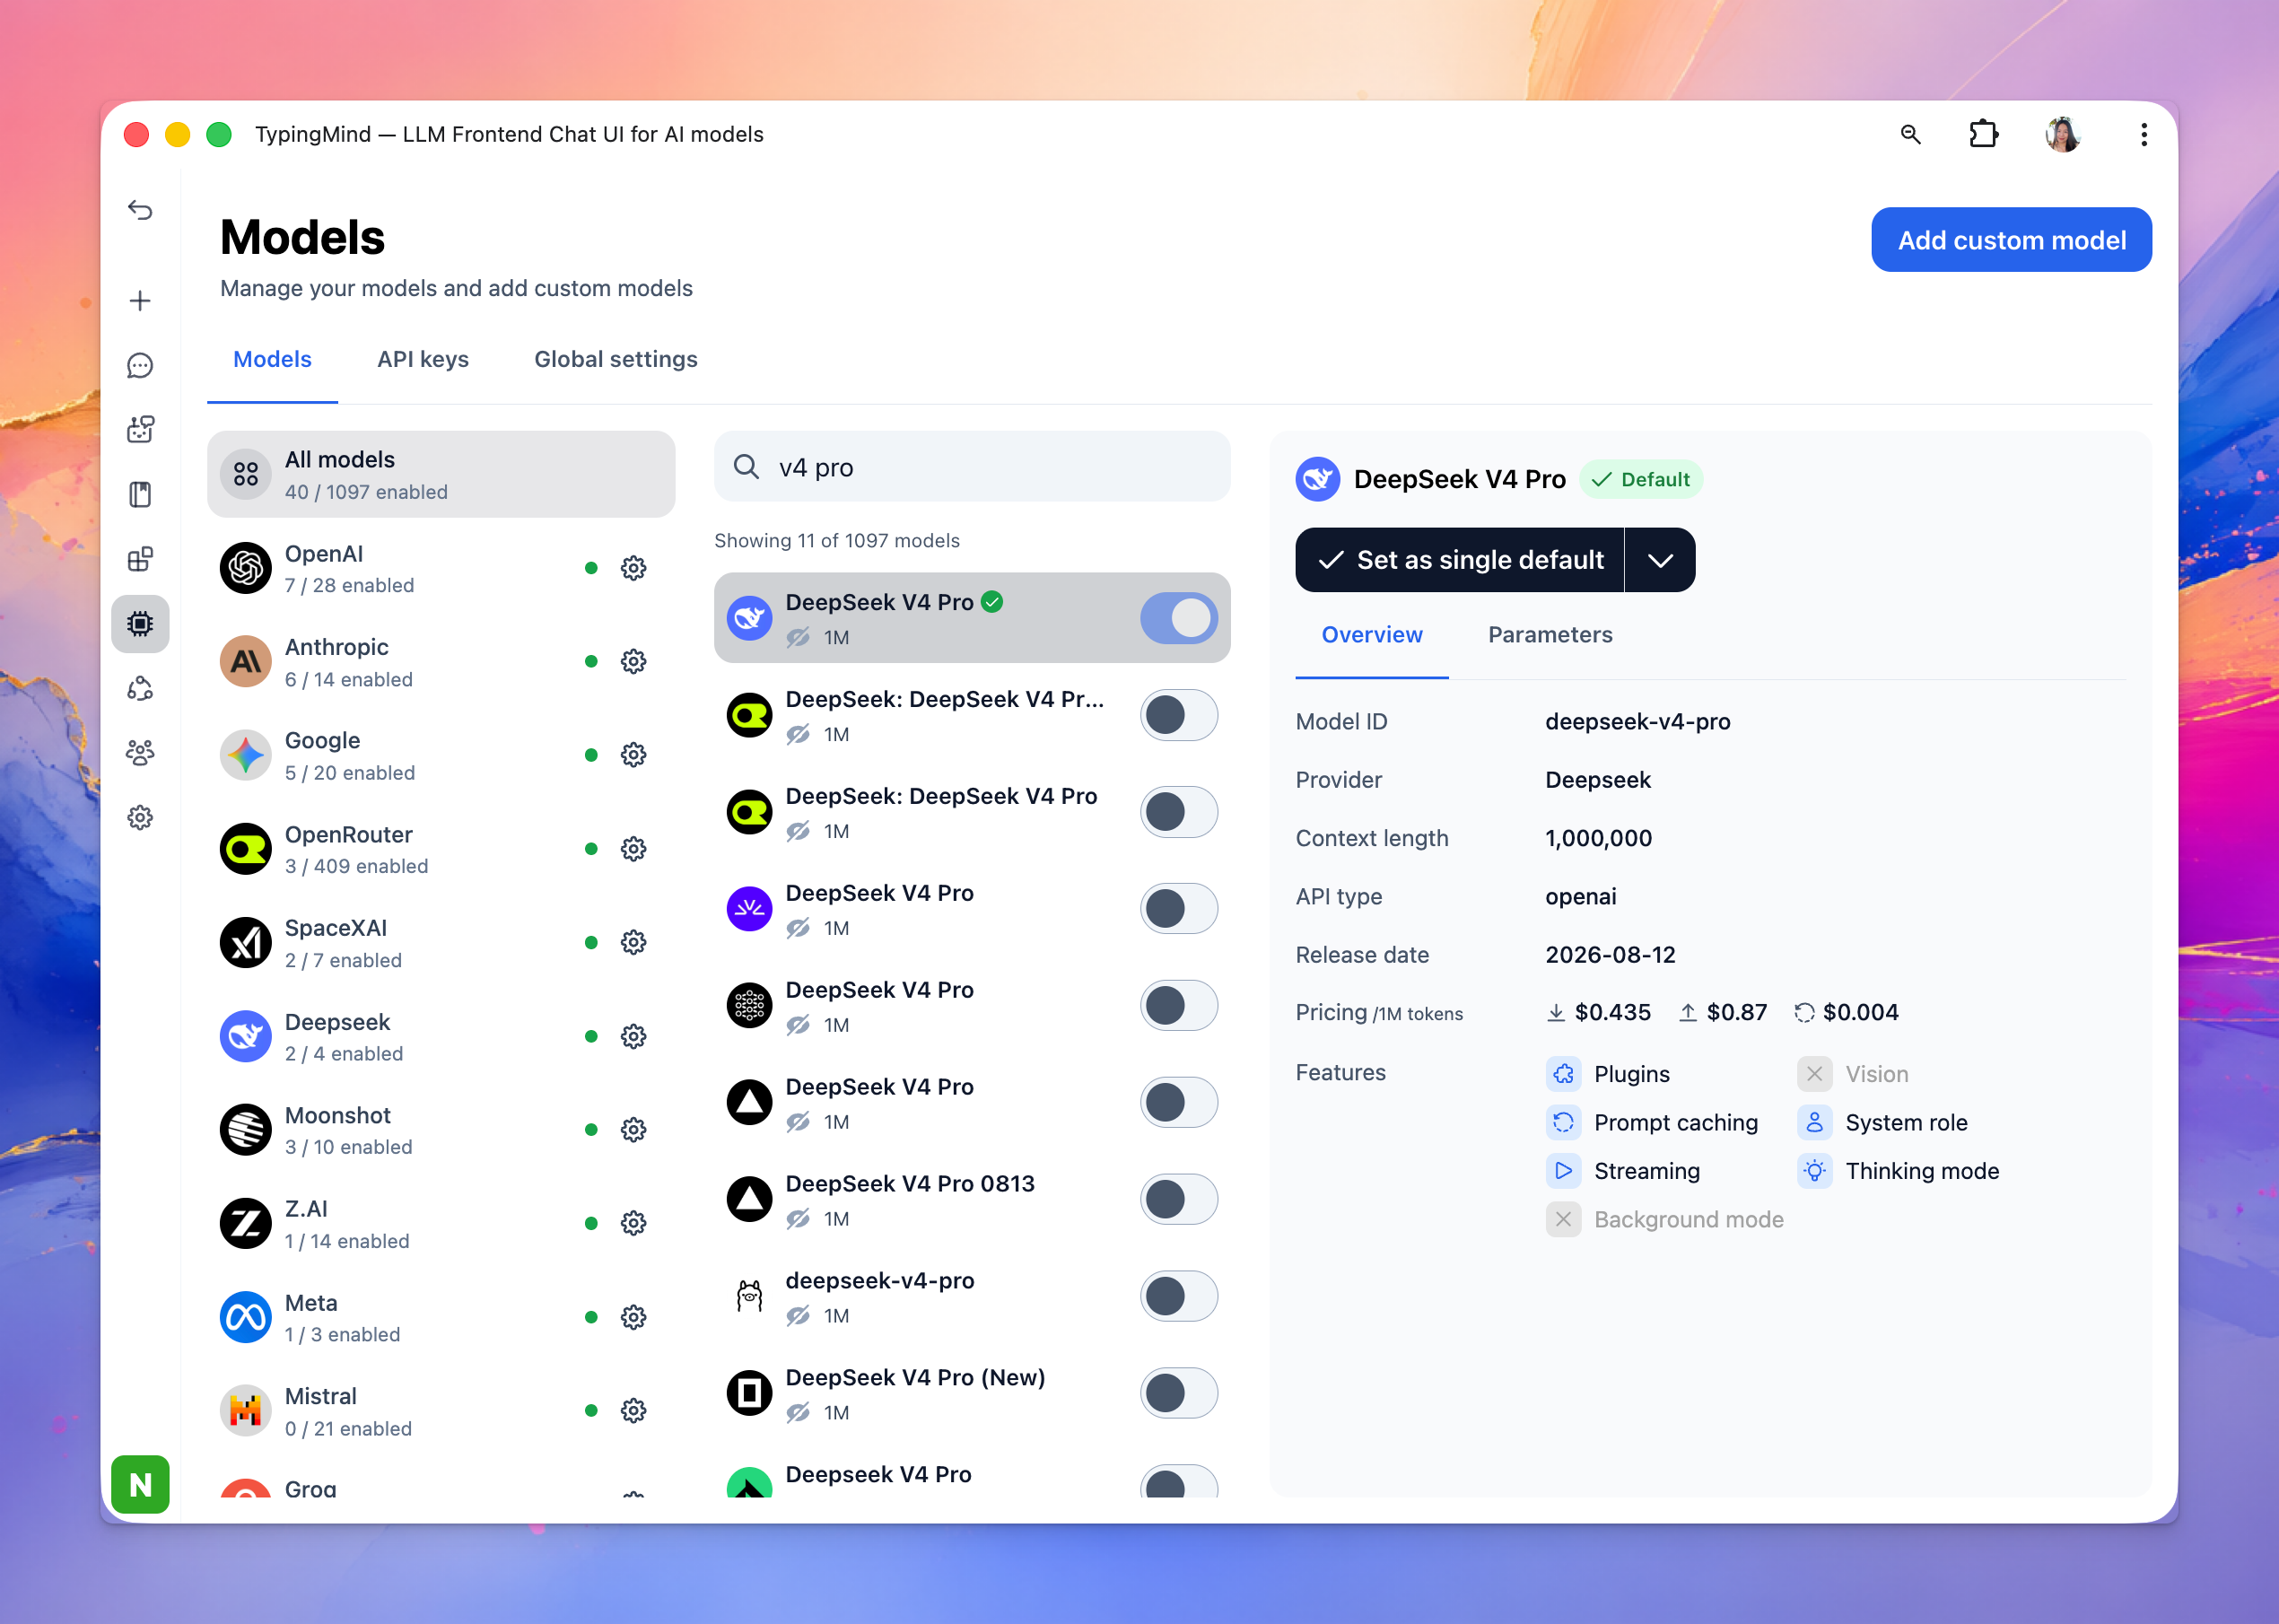This screenshot has height=1624, width=2279.
Task: Select the OpenRouter provider row
Action: coord(441,849)
